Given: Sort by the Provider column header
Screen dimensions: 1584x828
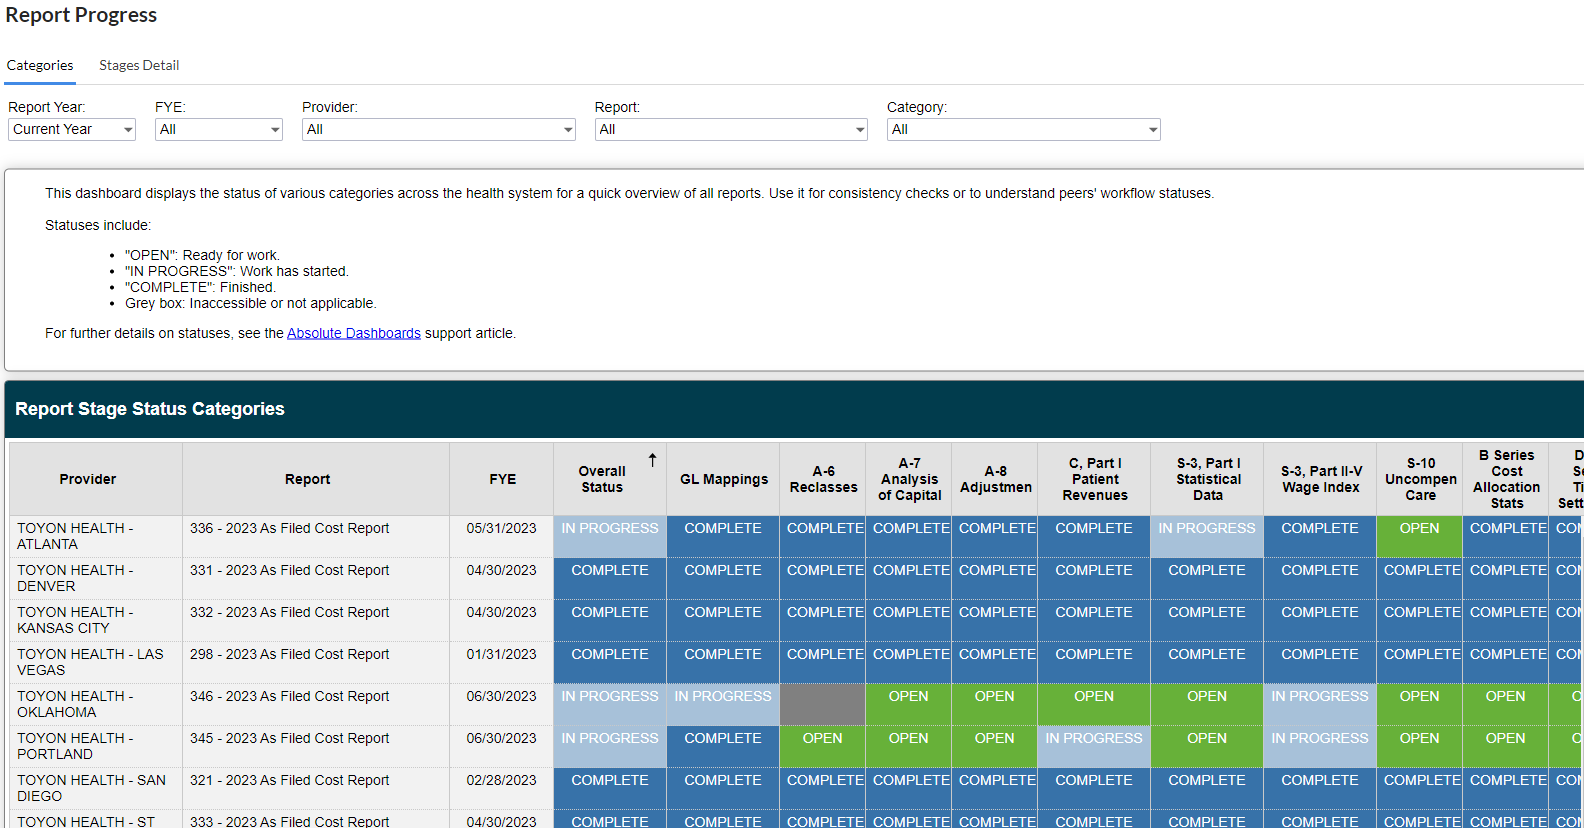Looking at the screenshot, I should (96, 479).
